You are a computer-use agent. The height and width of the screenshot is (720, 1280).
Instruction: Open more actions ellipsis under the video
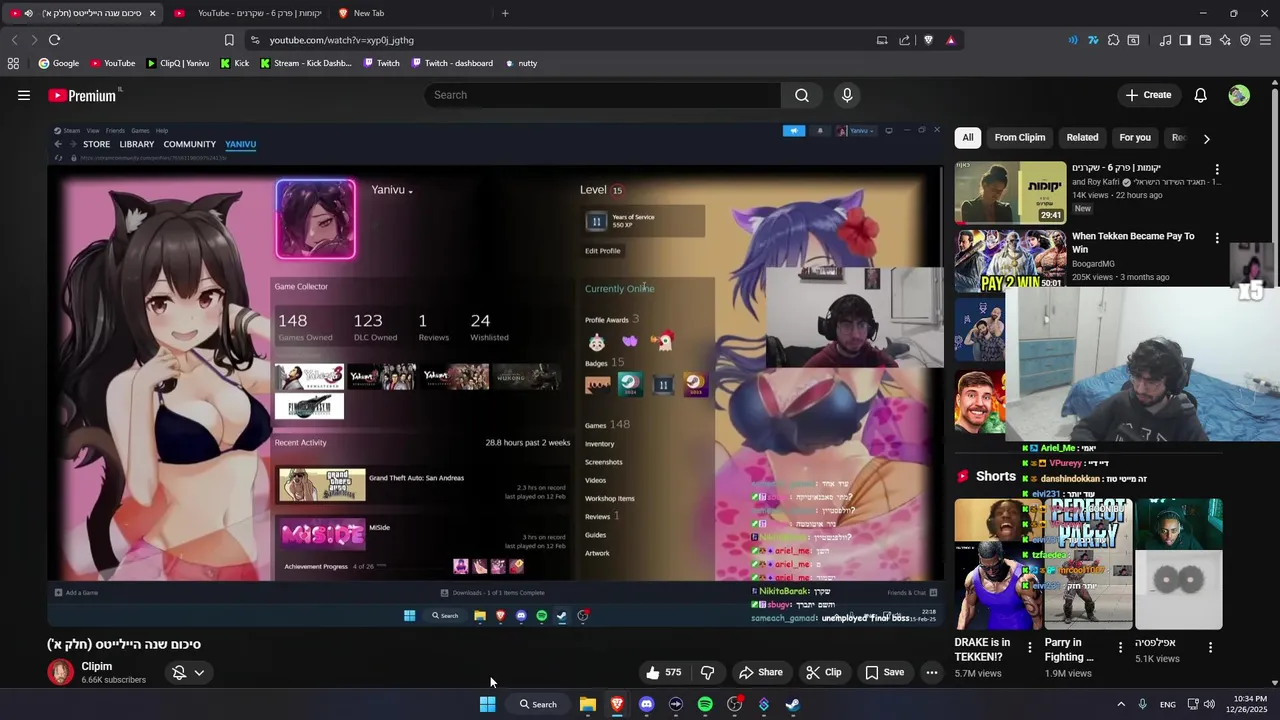(932, 672)
